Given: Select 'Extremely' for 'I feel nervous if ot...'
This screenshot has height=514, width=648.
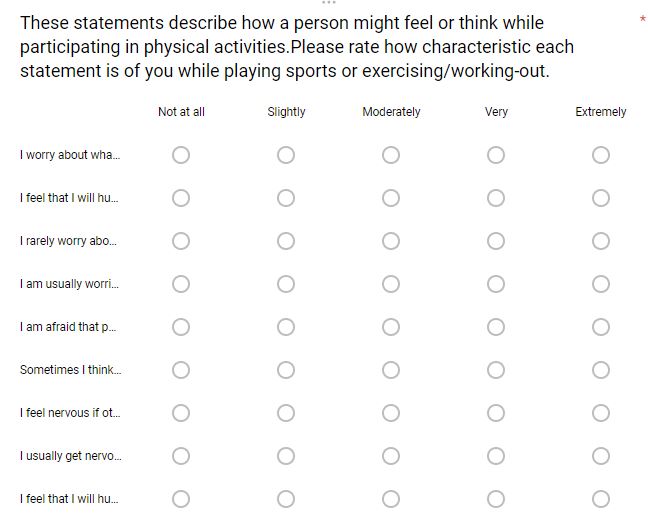Looking at the screenshot, I should [601, 413].
